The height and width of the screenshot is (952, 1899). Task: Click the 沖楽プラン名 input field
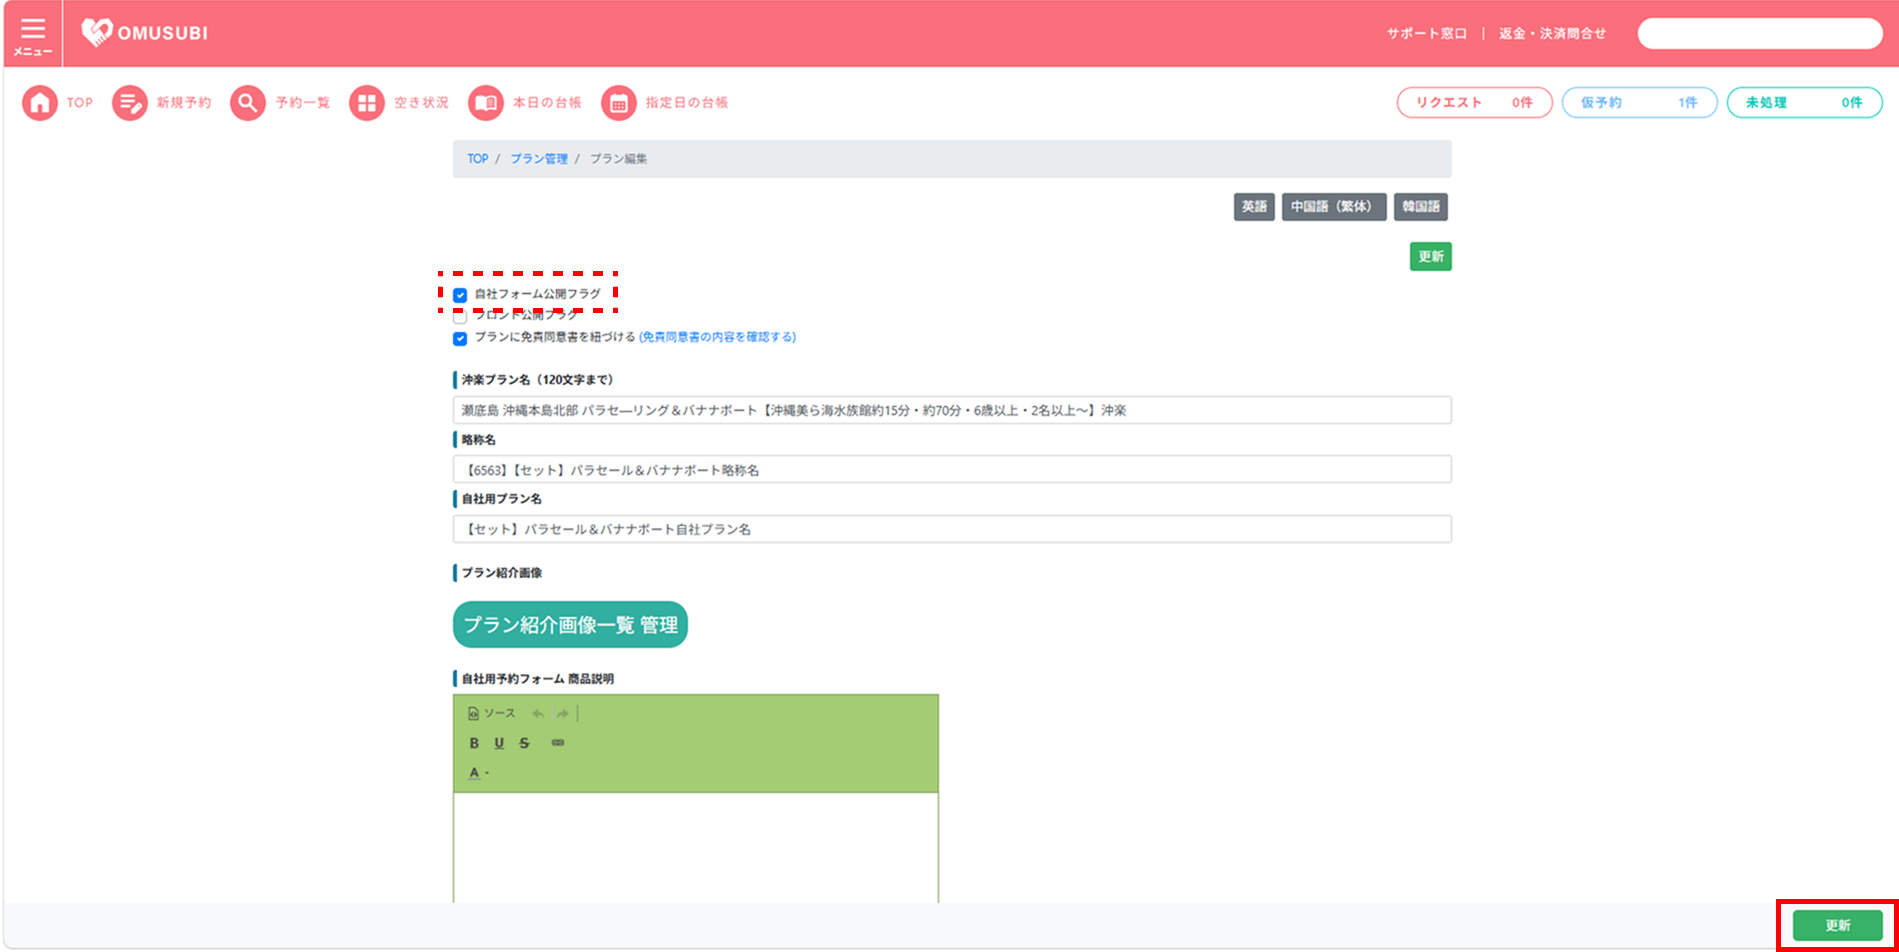click(952, 410)
